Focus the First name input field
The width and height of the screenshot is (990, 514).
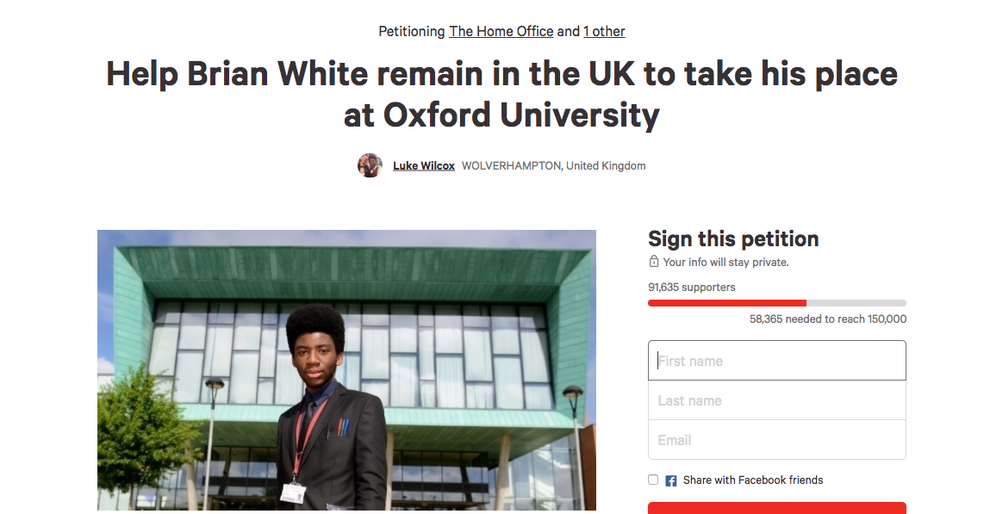point(777,361)
